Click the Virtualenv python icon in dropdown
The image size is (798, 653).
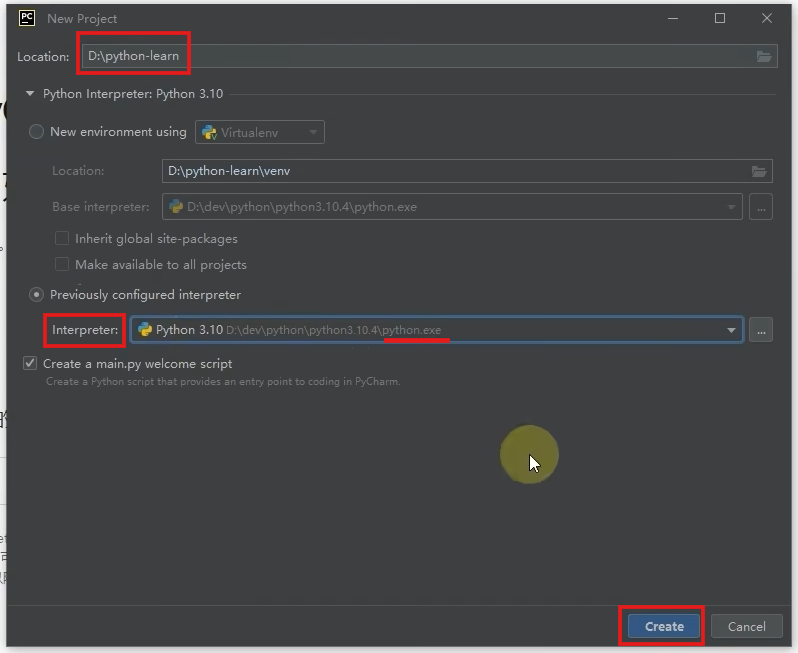click(209, 133)
